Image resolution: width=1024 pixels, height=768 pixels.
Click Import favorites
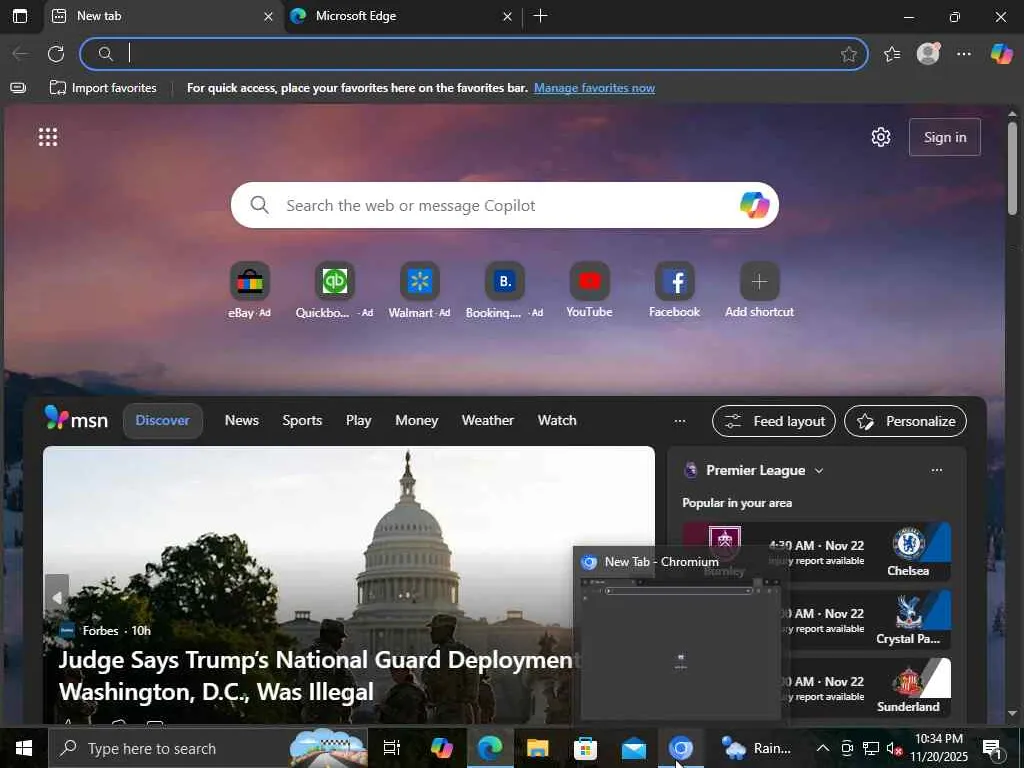[x=103, y=88]
